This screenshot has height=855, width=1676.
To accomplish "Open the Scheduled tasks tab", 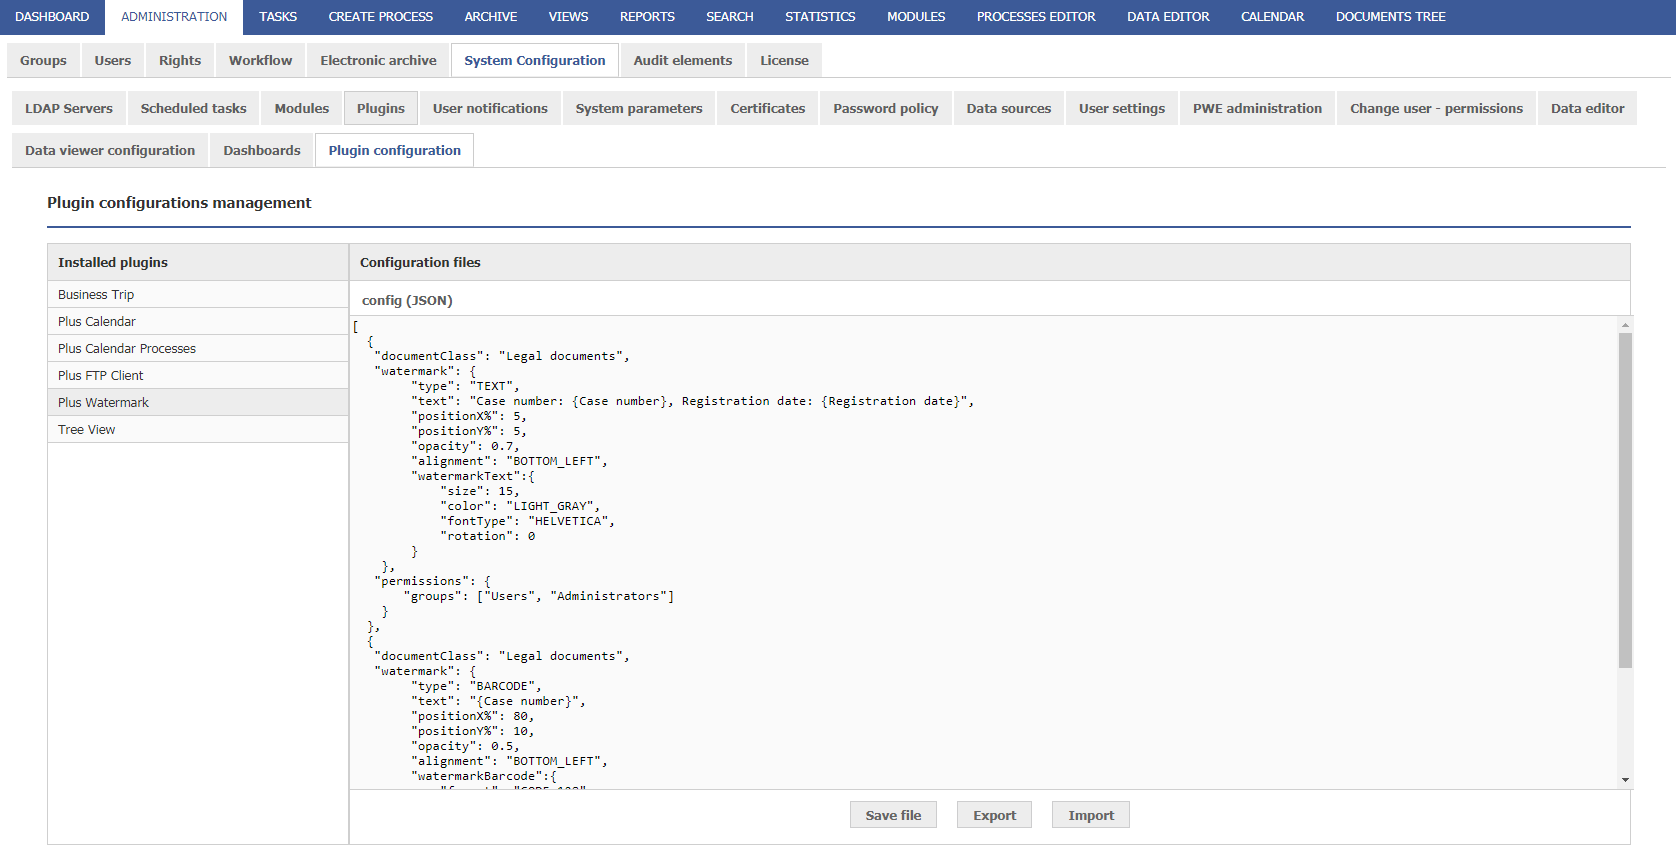I will point(193,108).
